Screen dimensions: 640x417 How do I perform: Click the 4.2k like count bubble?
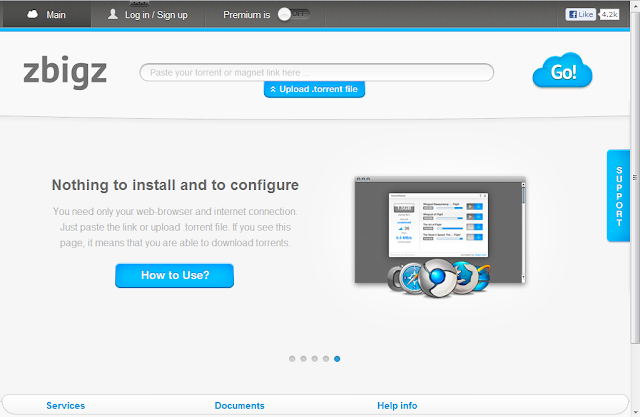point(609,14)
